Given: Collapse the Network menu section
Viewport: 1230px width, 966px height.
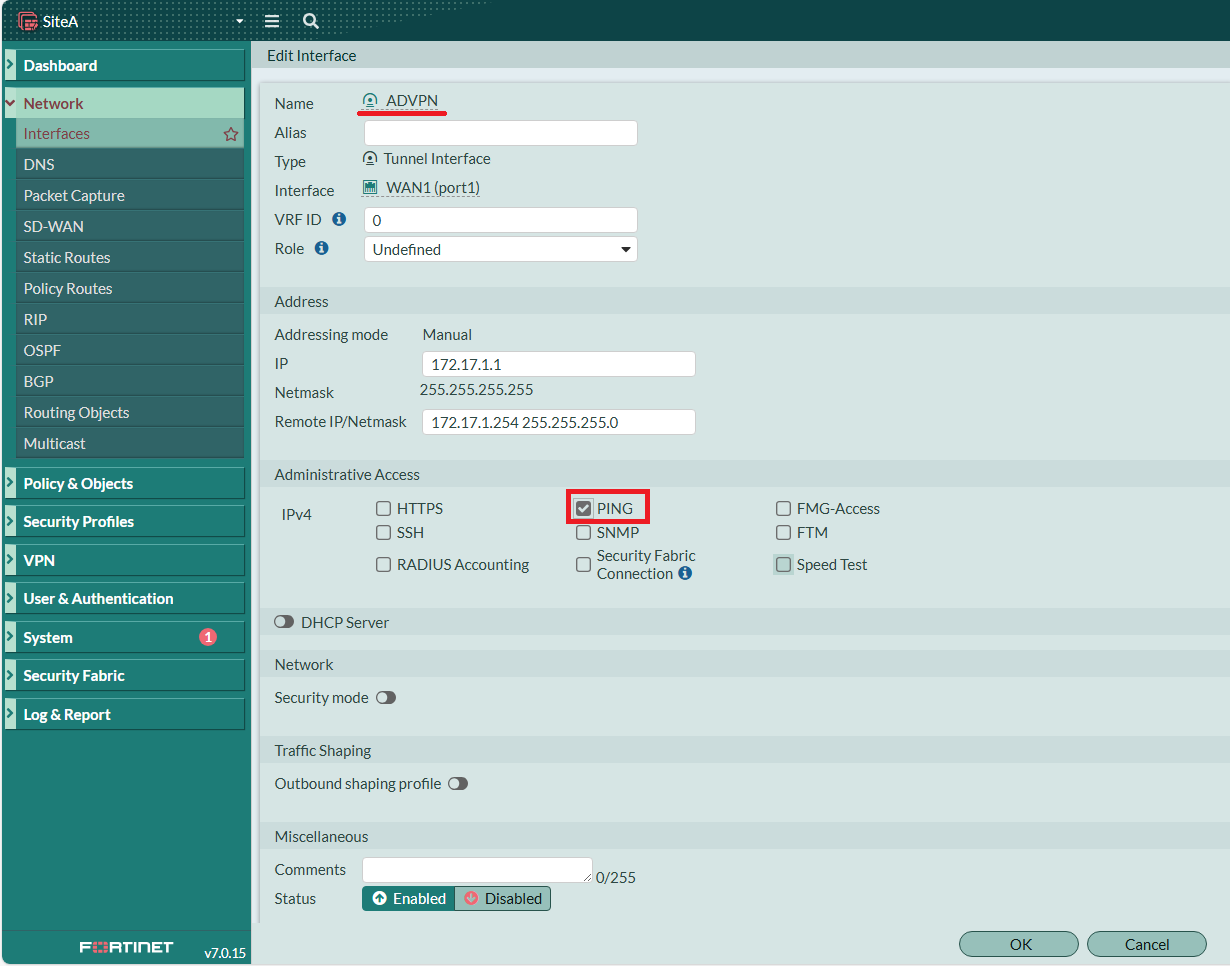Looking at the screenshot, I should [124, 103].
